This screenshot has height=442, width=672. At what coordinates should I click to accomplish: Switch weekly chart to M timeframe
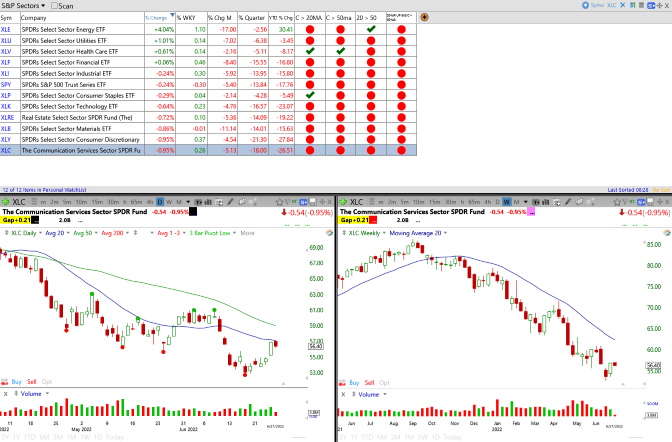click(x=516, y=202)
